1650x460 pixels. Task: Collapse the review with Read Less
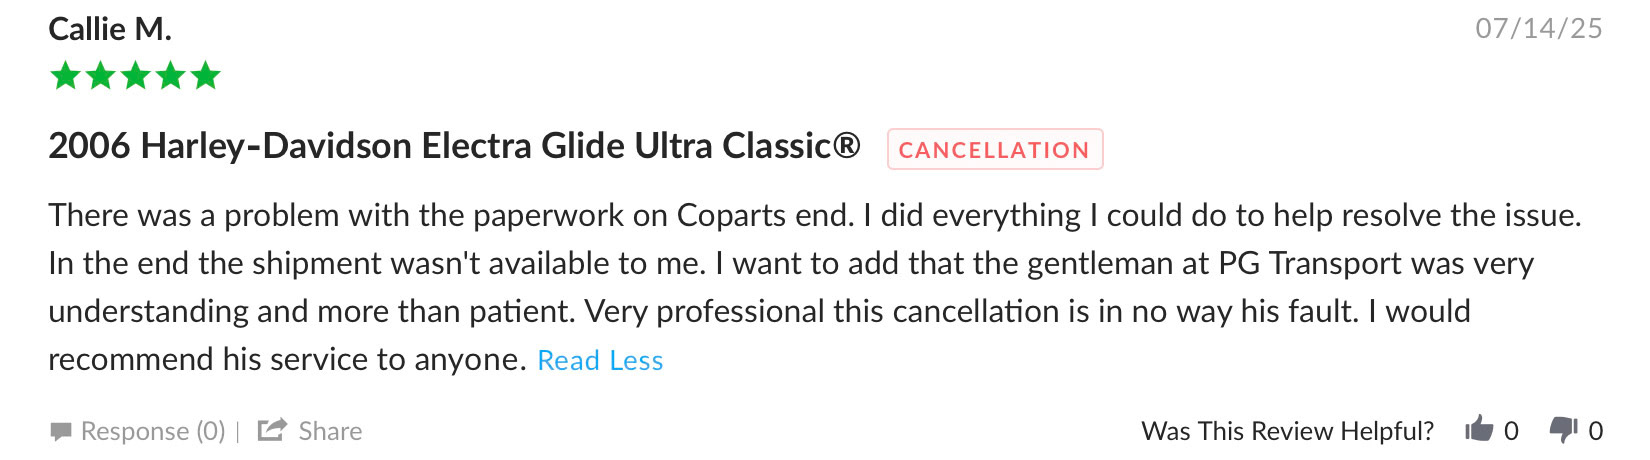600,361
